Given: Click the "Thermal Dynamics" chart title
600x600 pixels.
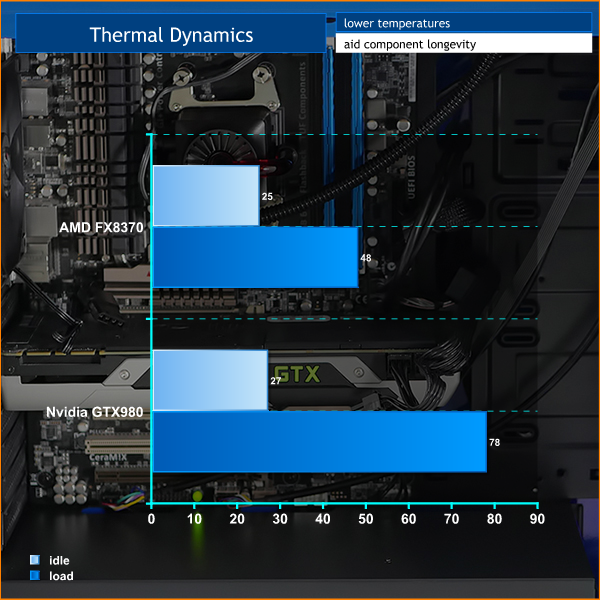Looking at the screenshot, I should pyautogui.click(x=171, y=35).
